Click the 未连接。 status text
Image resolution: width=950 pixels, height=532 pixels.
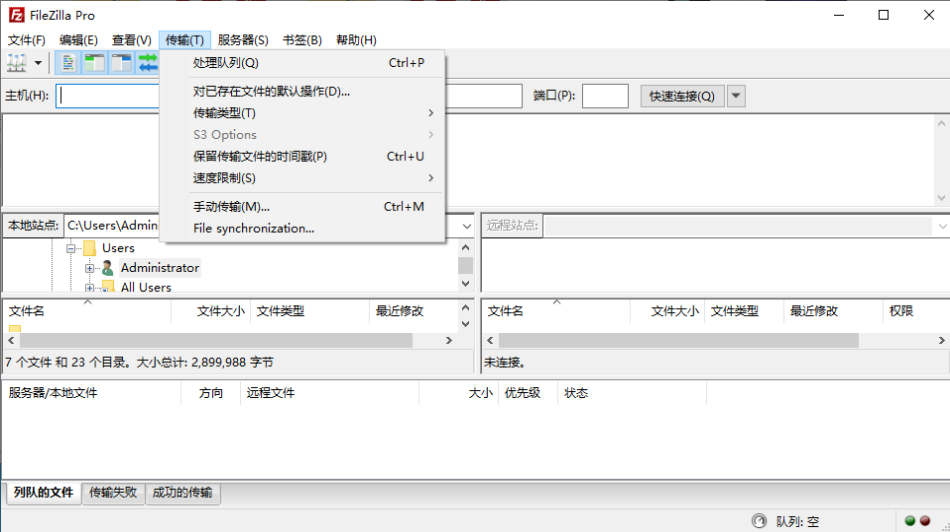pos(505,362)
